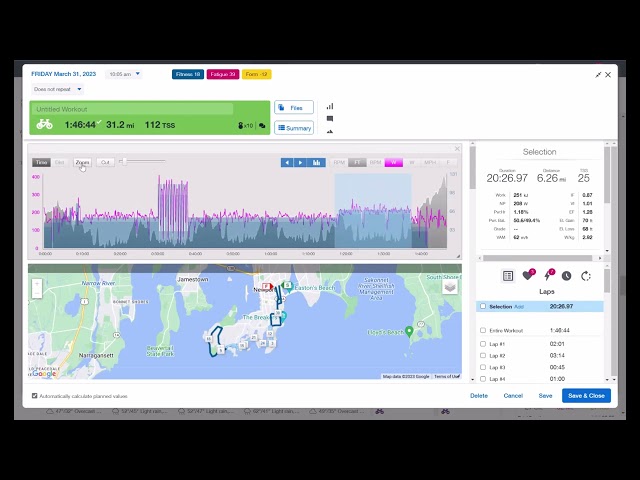Click the Cancel link

click(x=513, y=396)
